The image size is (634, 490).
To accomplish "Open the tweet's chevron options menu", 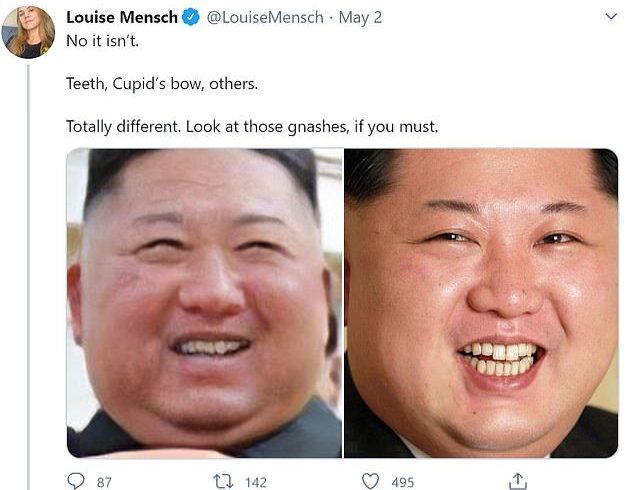I will 611,17.
